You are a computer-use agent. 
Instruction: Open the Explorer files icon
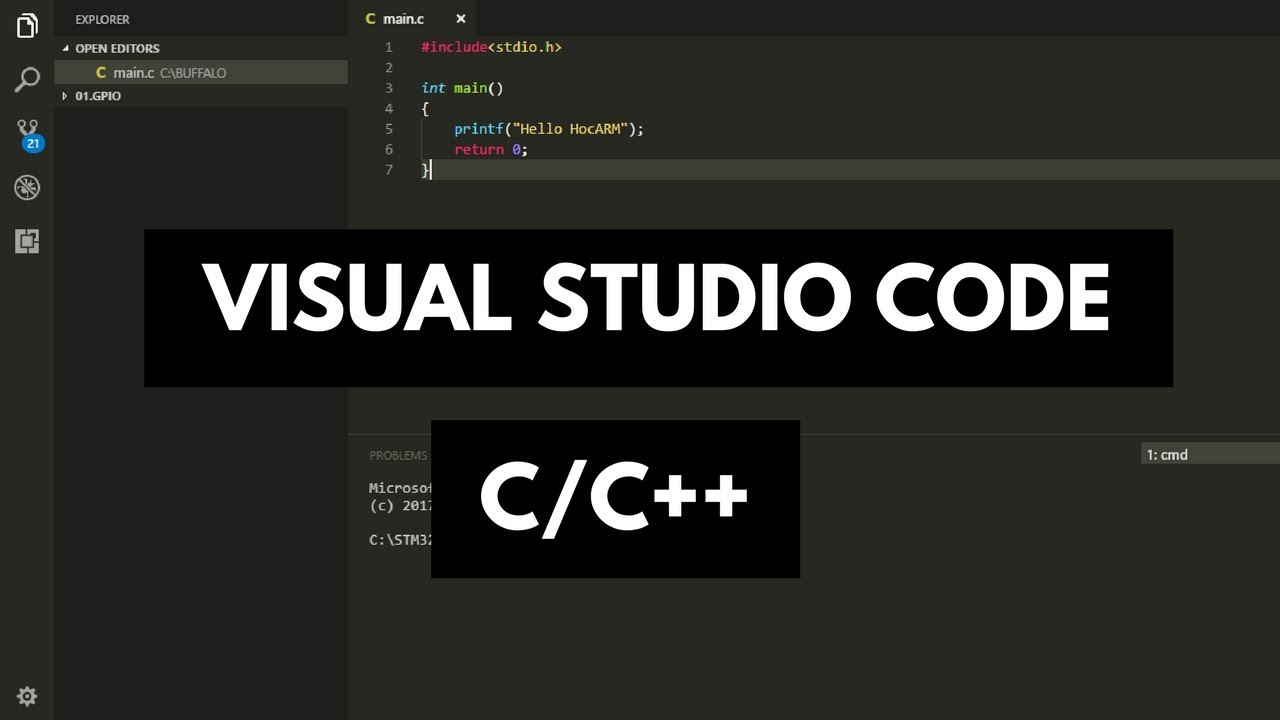click(x=27, y=26)
